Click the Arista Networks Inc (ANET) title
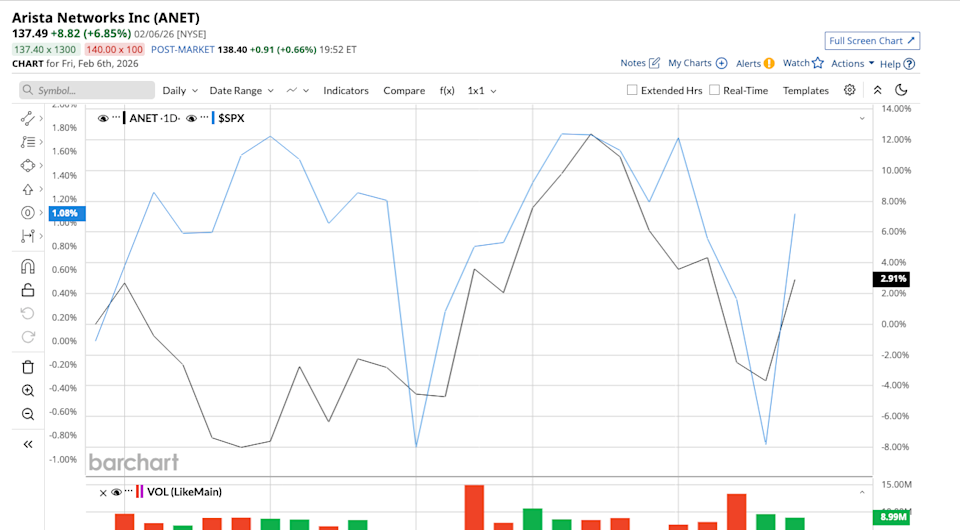The image size is (960, 530). click(x=106, y=18)
